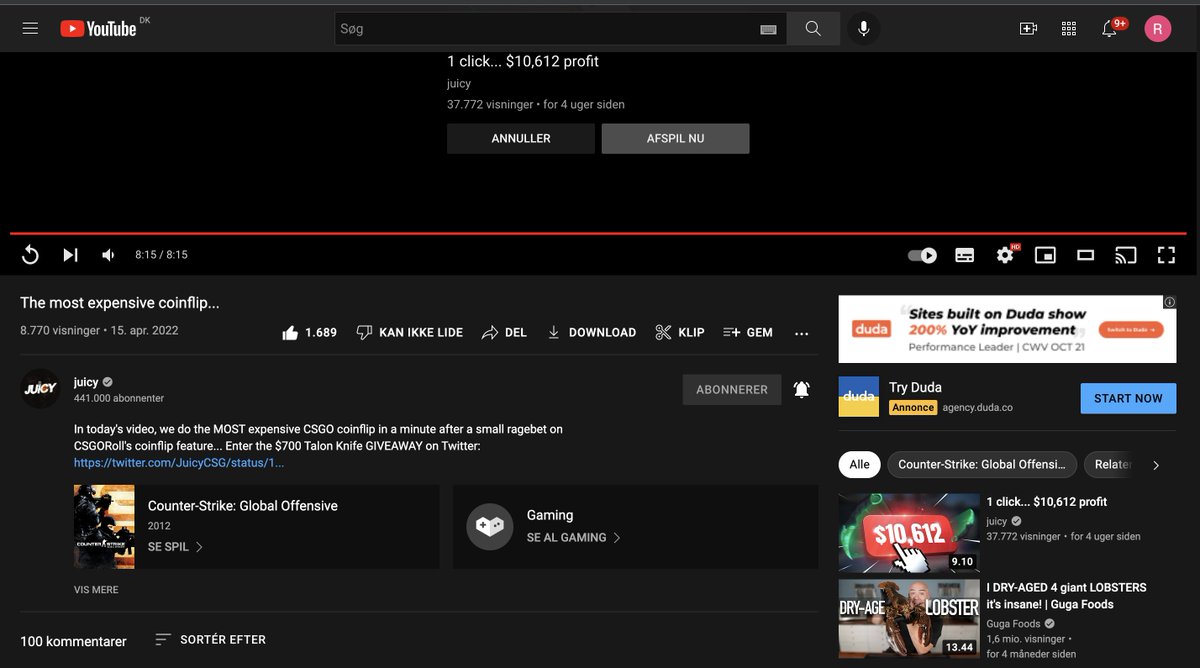Click START NOW on Duda ad
Image resolution: width=1200 pixels, height=668 pixels.
coord(1128,398)
